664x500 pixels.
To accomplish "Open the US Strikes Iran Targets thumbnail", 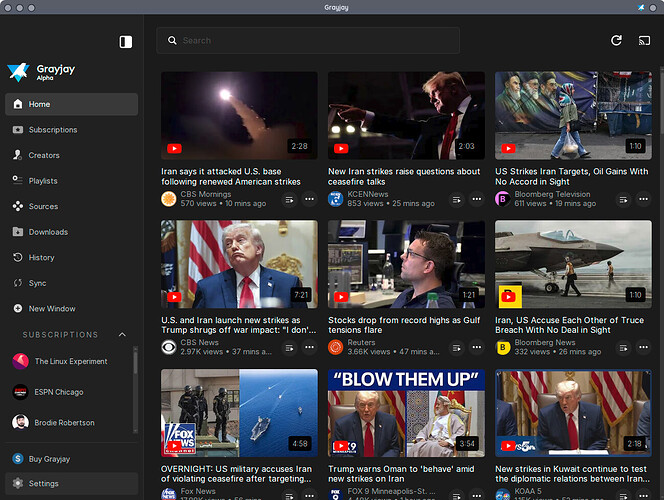I will [573, 116].
